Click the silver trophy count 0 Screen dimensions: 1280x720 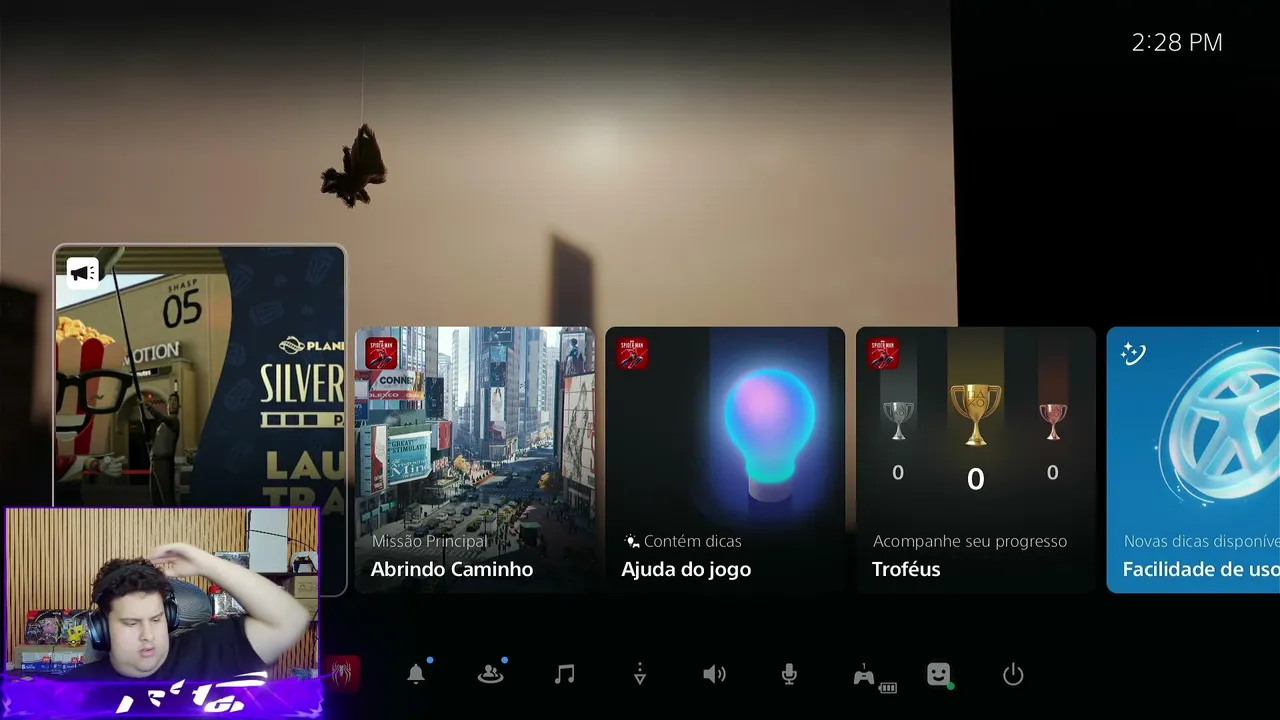(x=898, y=473)
